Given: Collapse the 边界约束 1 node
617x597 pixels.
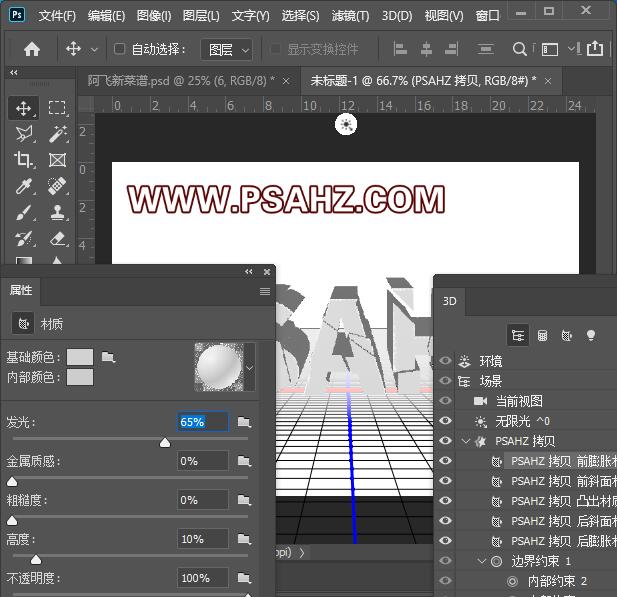Looking at the screenshot, I should coord(482,561).
